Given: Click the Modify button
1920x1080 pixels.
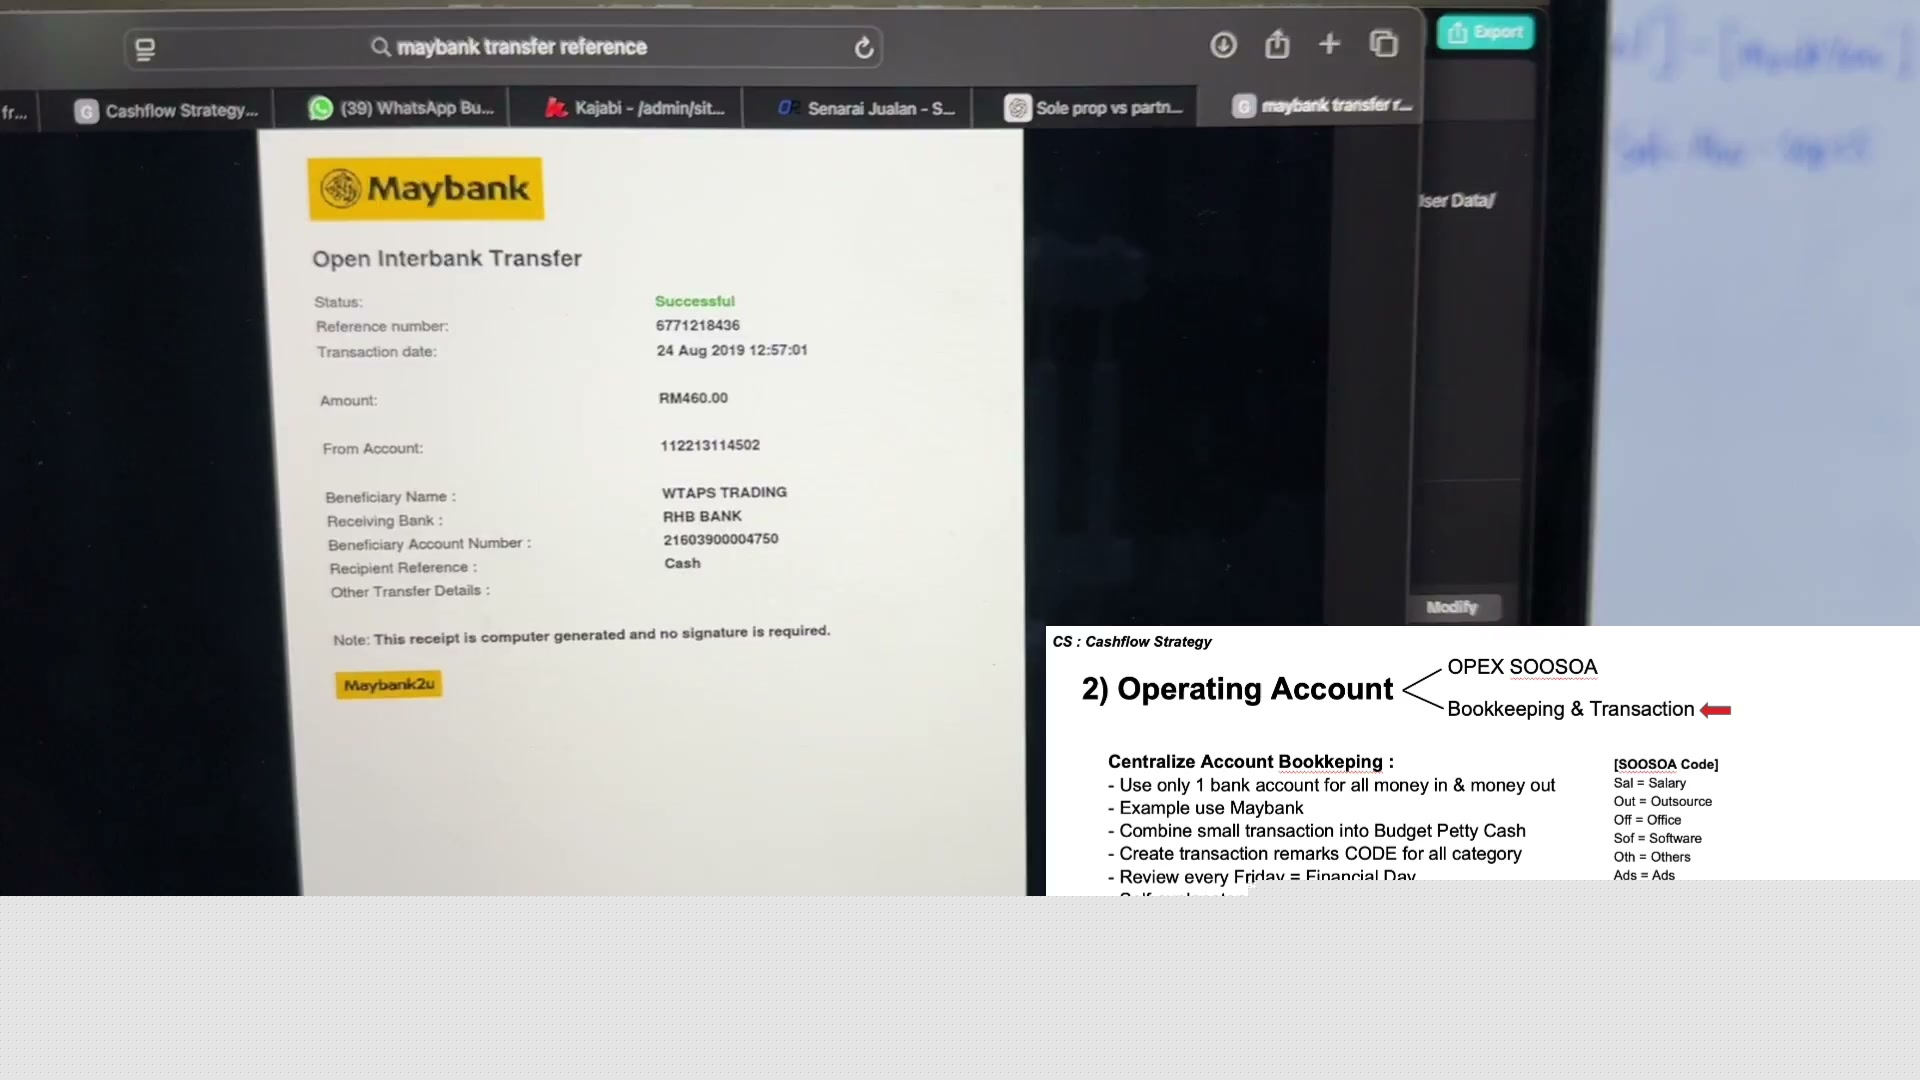Looking at the screenshot, I should click(1452, 607).
